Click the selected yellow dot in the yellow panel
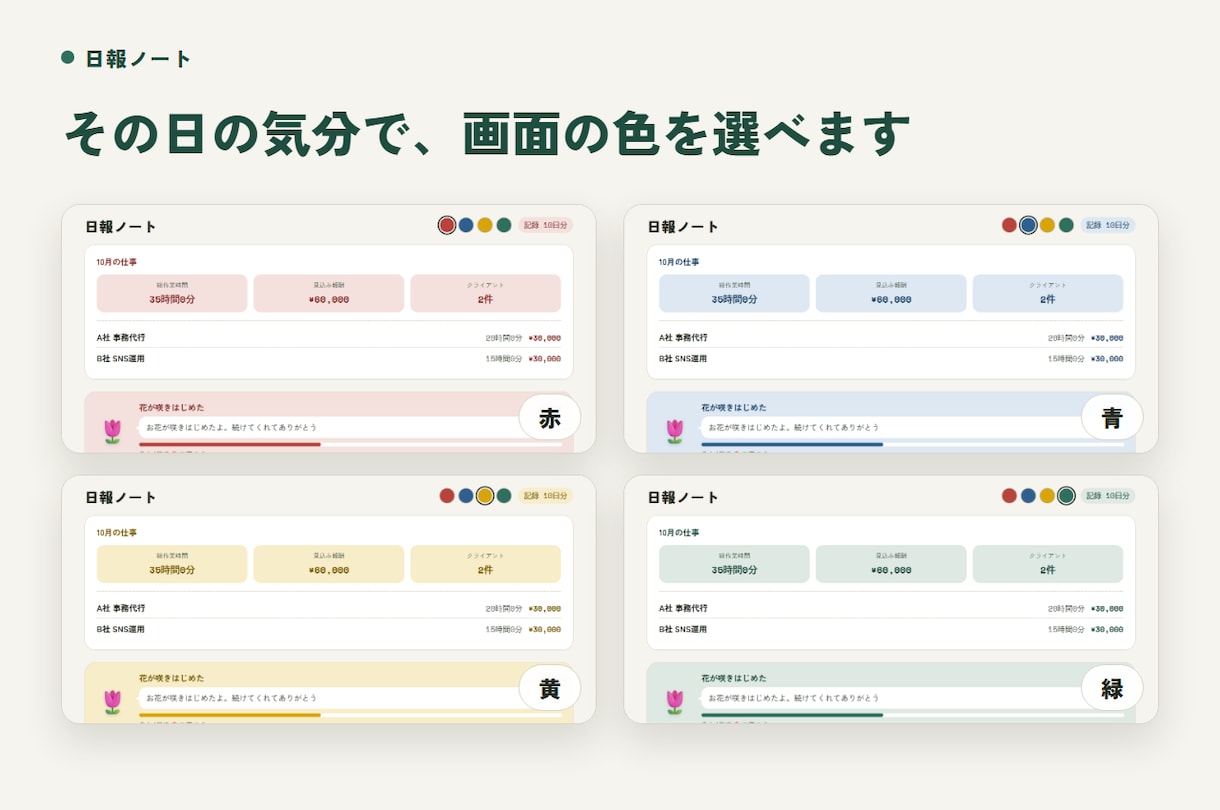This screenshot has height=810, width=1220. click(x=485, y=495)
